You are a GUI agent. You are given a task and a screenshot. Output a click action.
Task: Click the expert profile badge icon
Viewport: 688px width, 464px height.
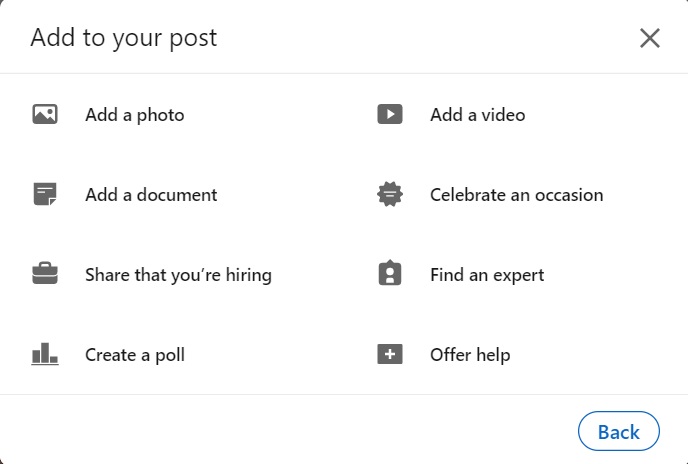(x=390, y=273)
